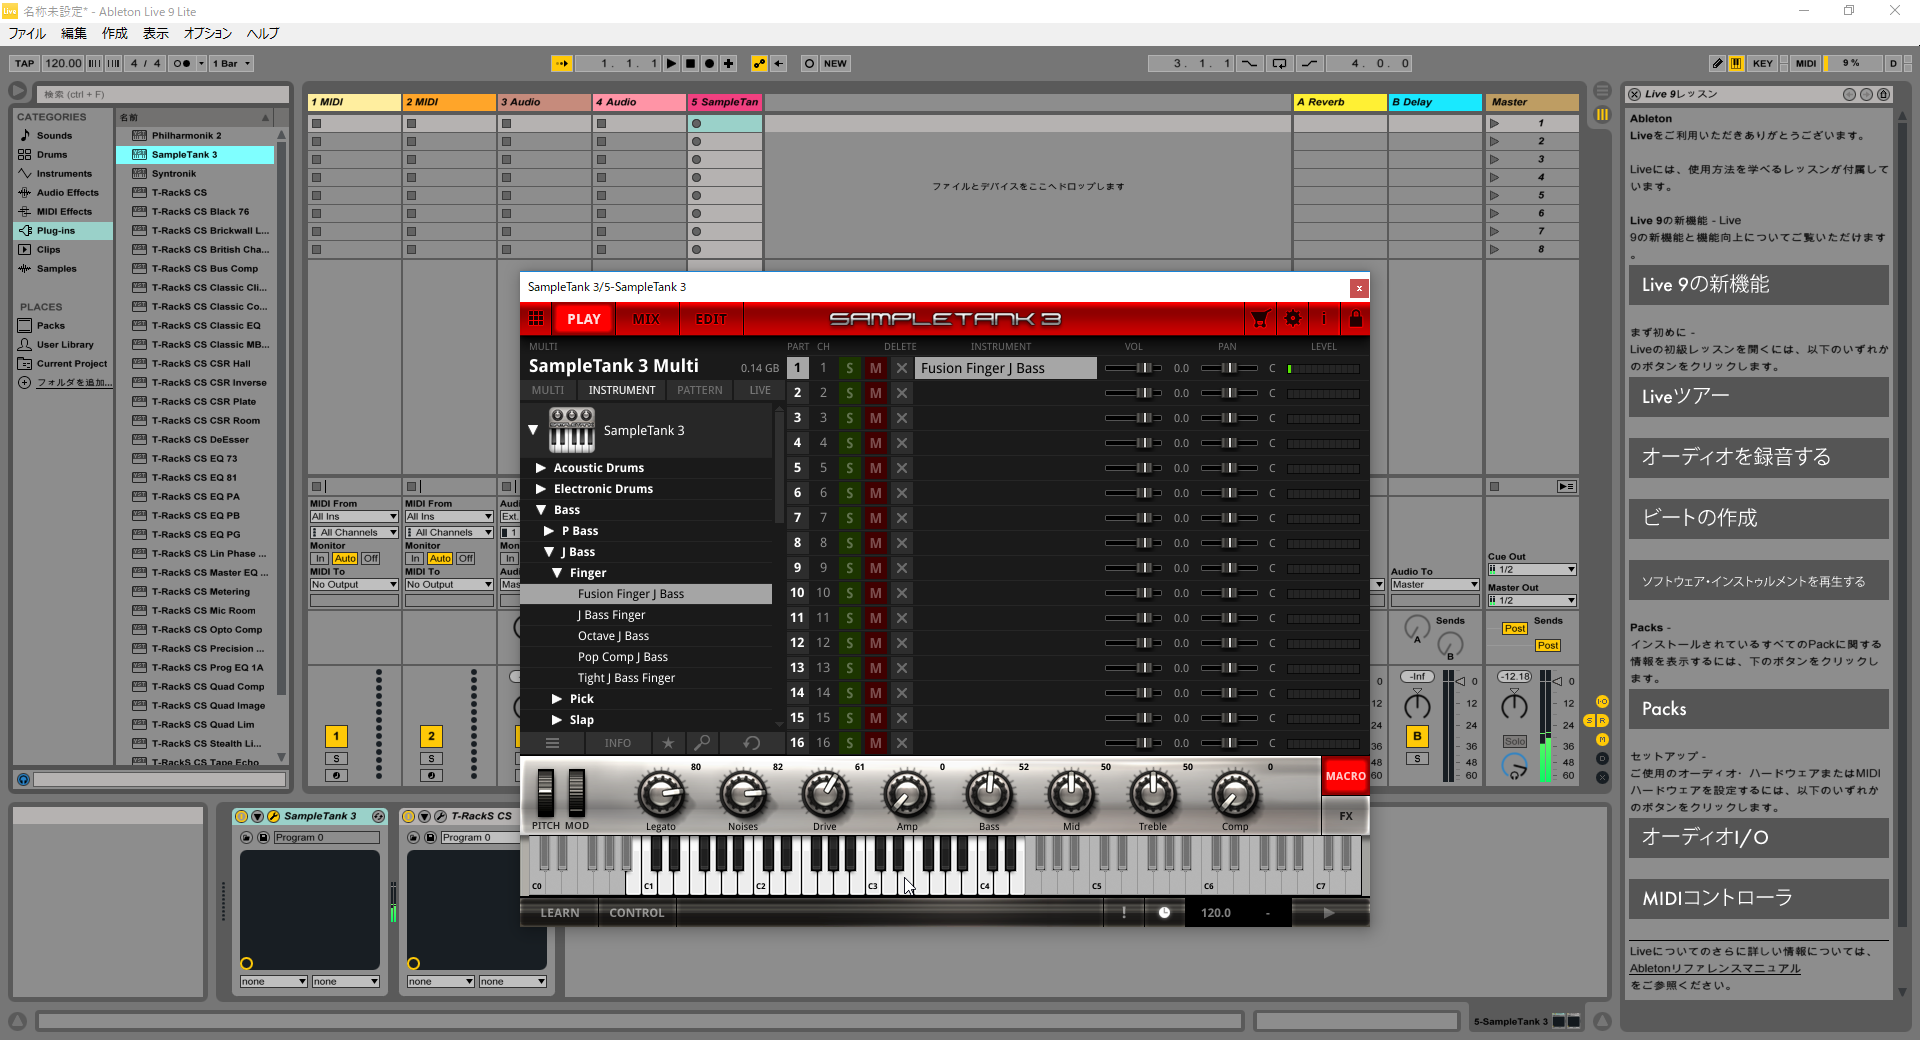Screen dimensions: 1920x1040
Task: Open the PATTERN browser tab
Action: click(699, 390)
